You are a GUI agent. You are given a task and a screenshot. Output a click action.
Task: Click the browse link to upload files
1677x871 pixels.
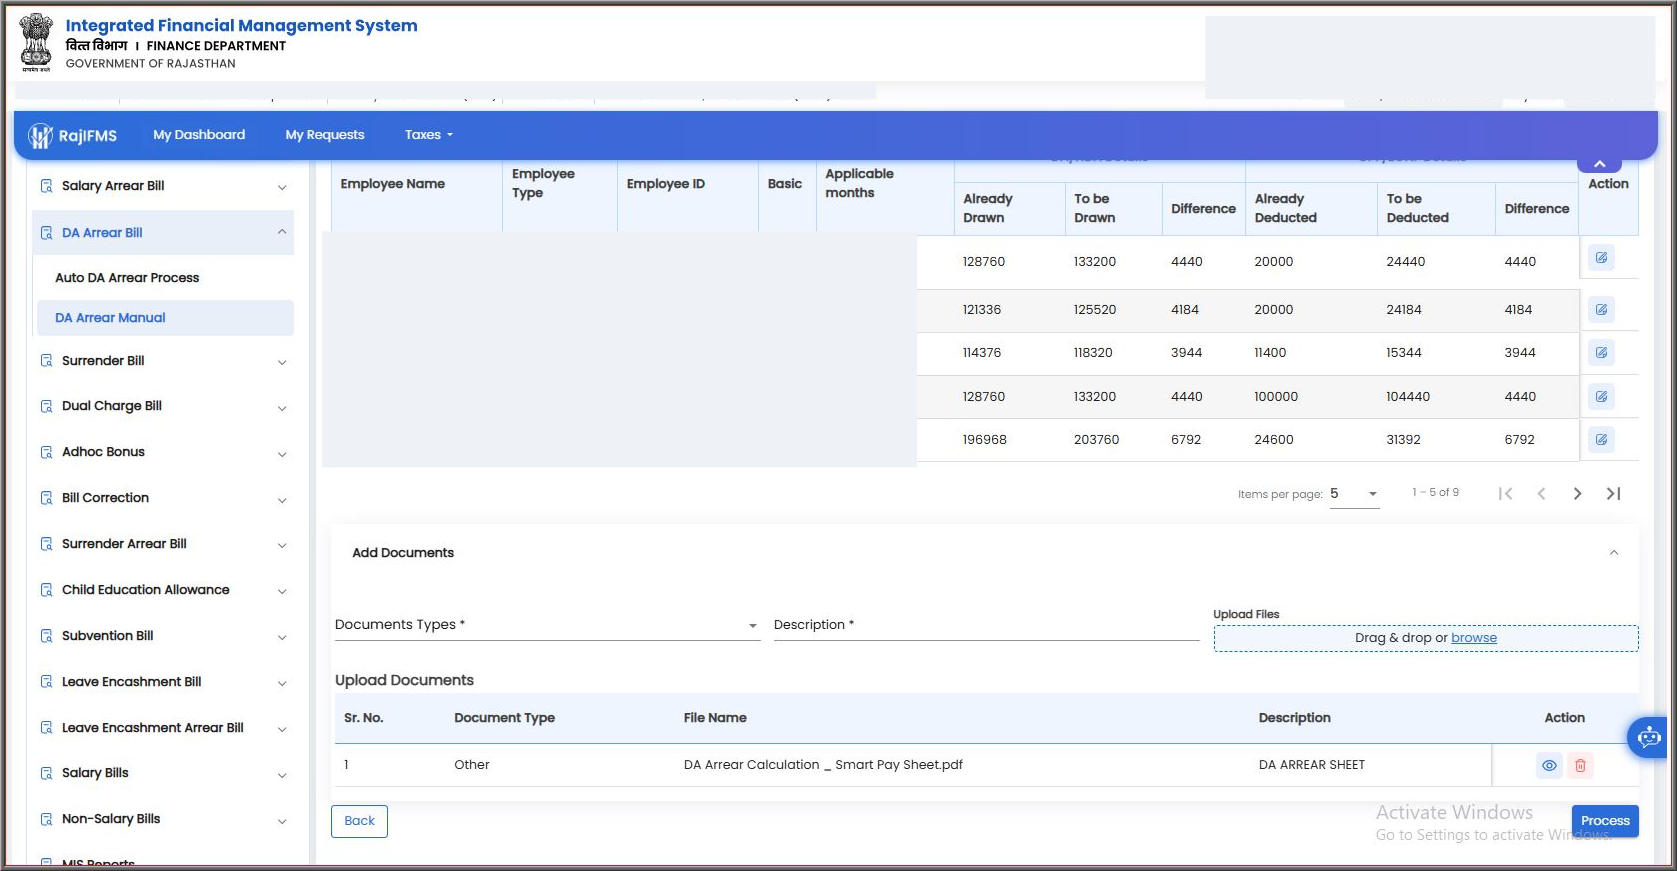click(x=1474, y=638)
